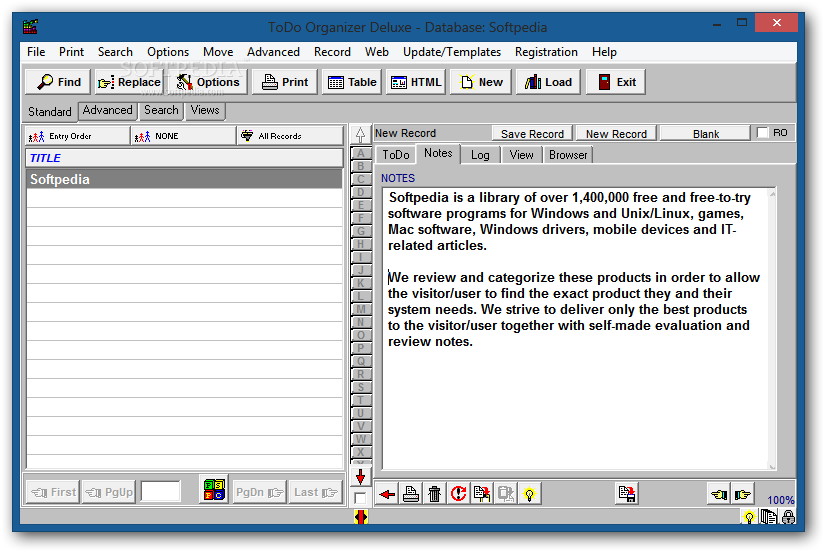
Task: Select the Softpedia record row
Action: point(184,179)
